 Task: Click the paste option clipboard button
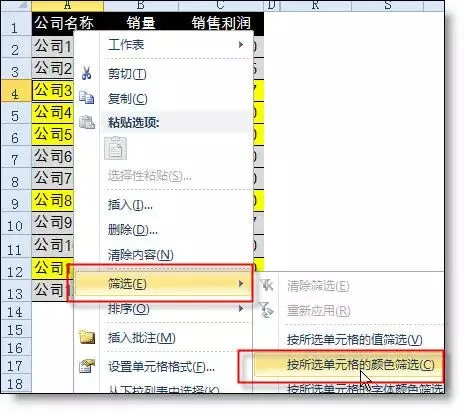click(115, 148)
